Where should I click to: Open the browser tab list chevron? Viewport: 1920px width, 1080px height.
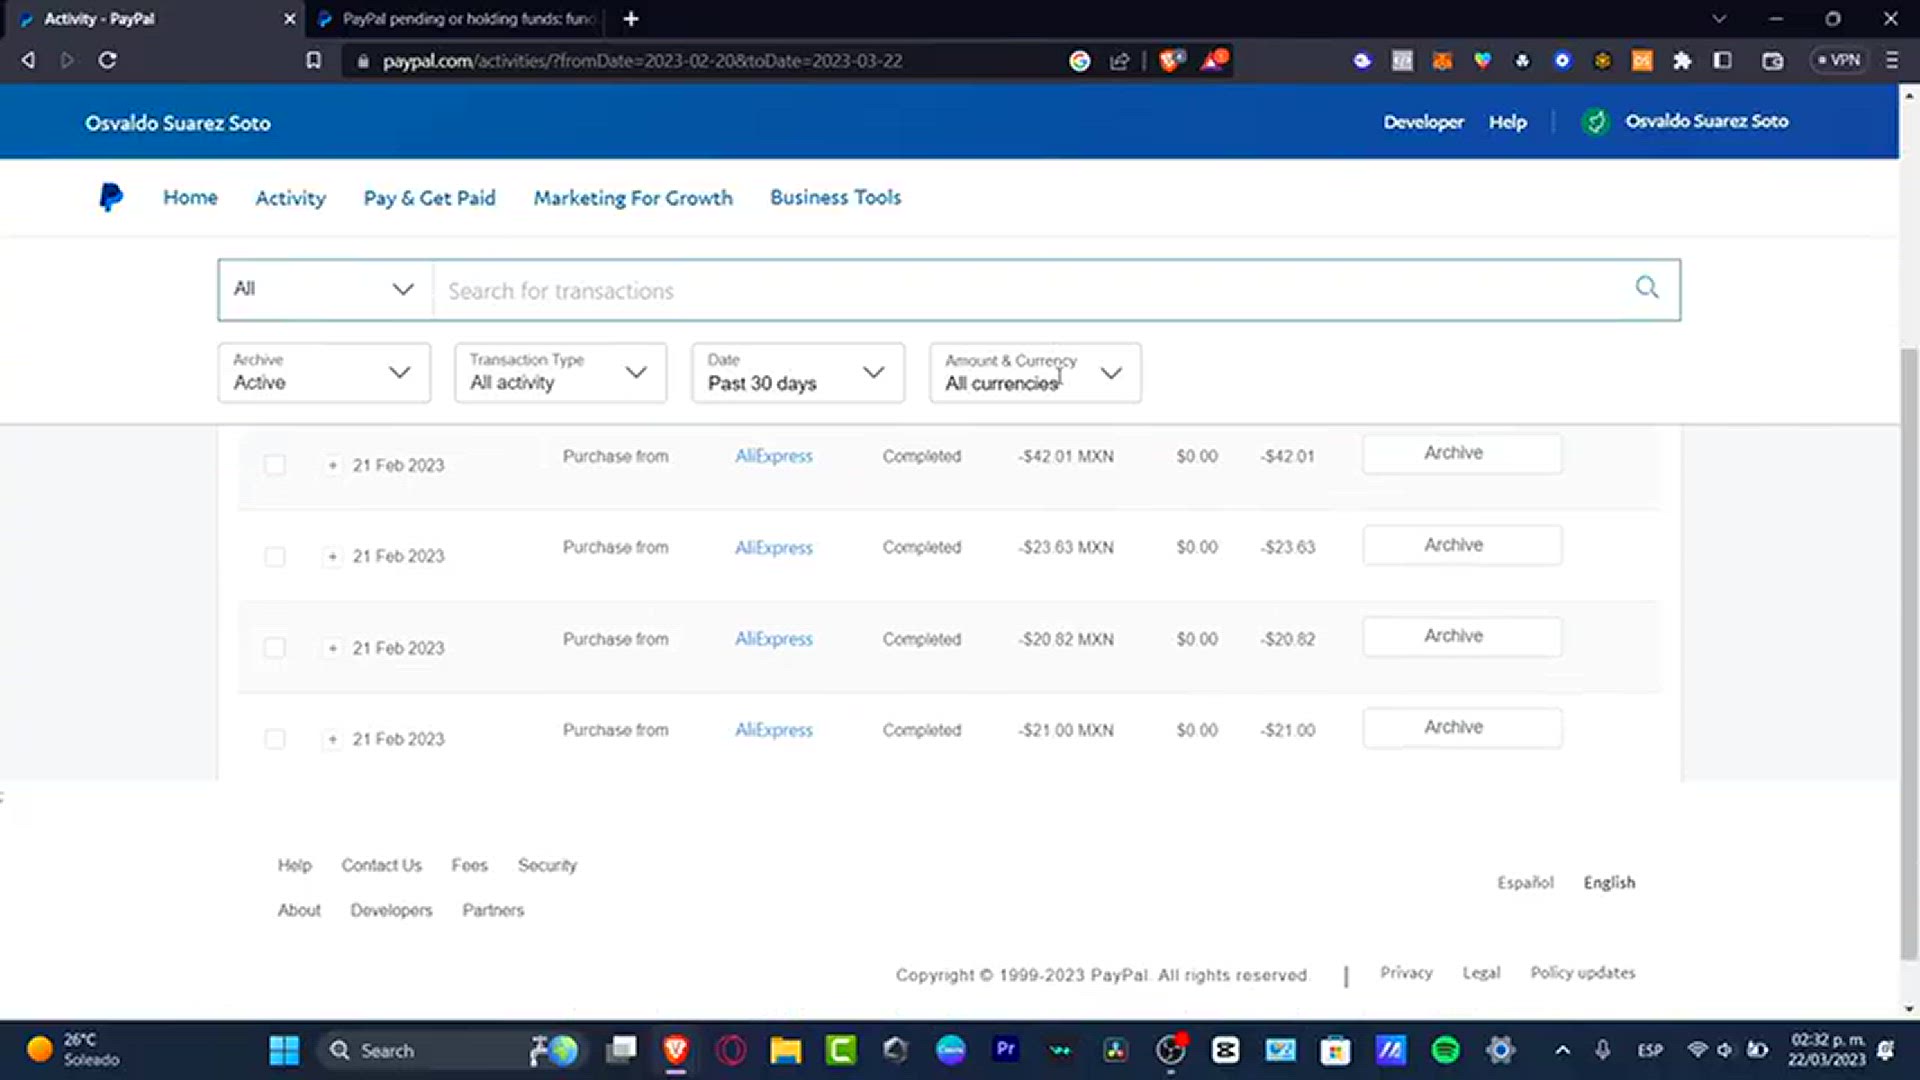click(x=1718, y=19)
